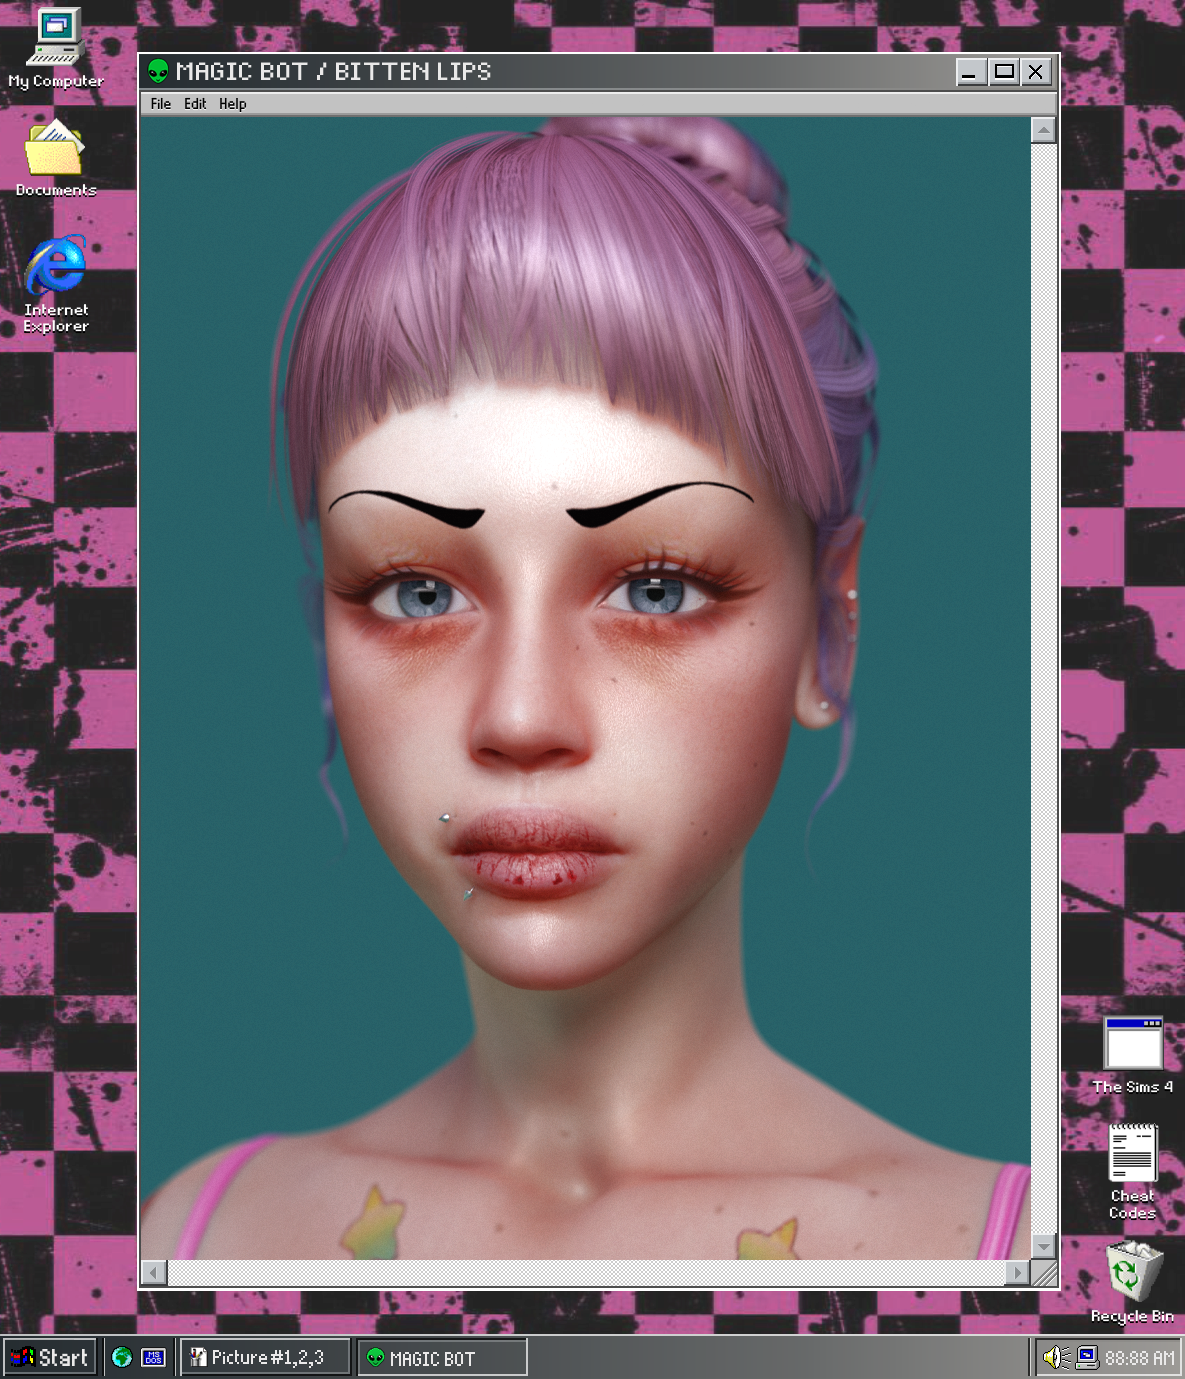Open the globe icon on the taskbar

pyautogui.click(x=121, y=1357)
